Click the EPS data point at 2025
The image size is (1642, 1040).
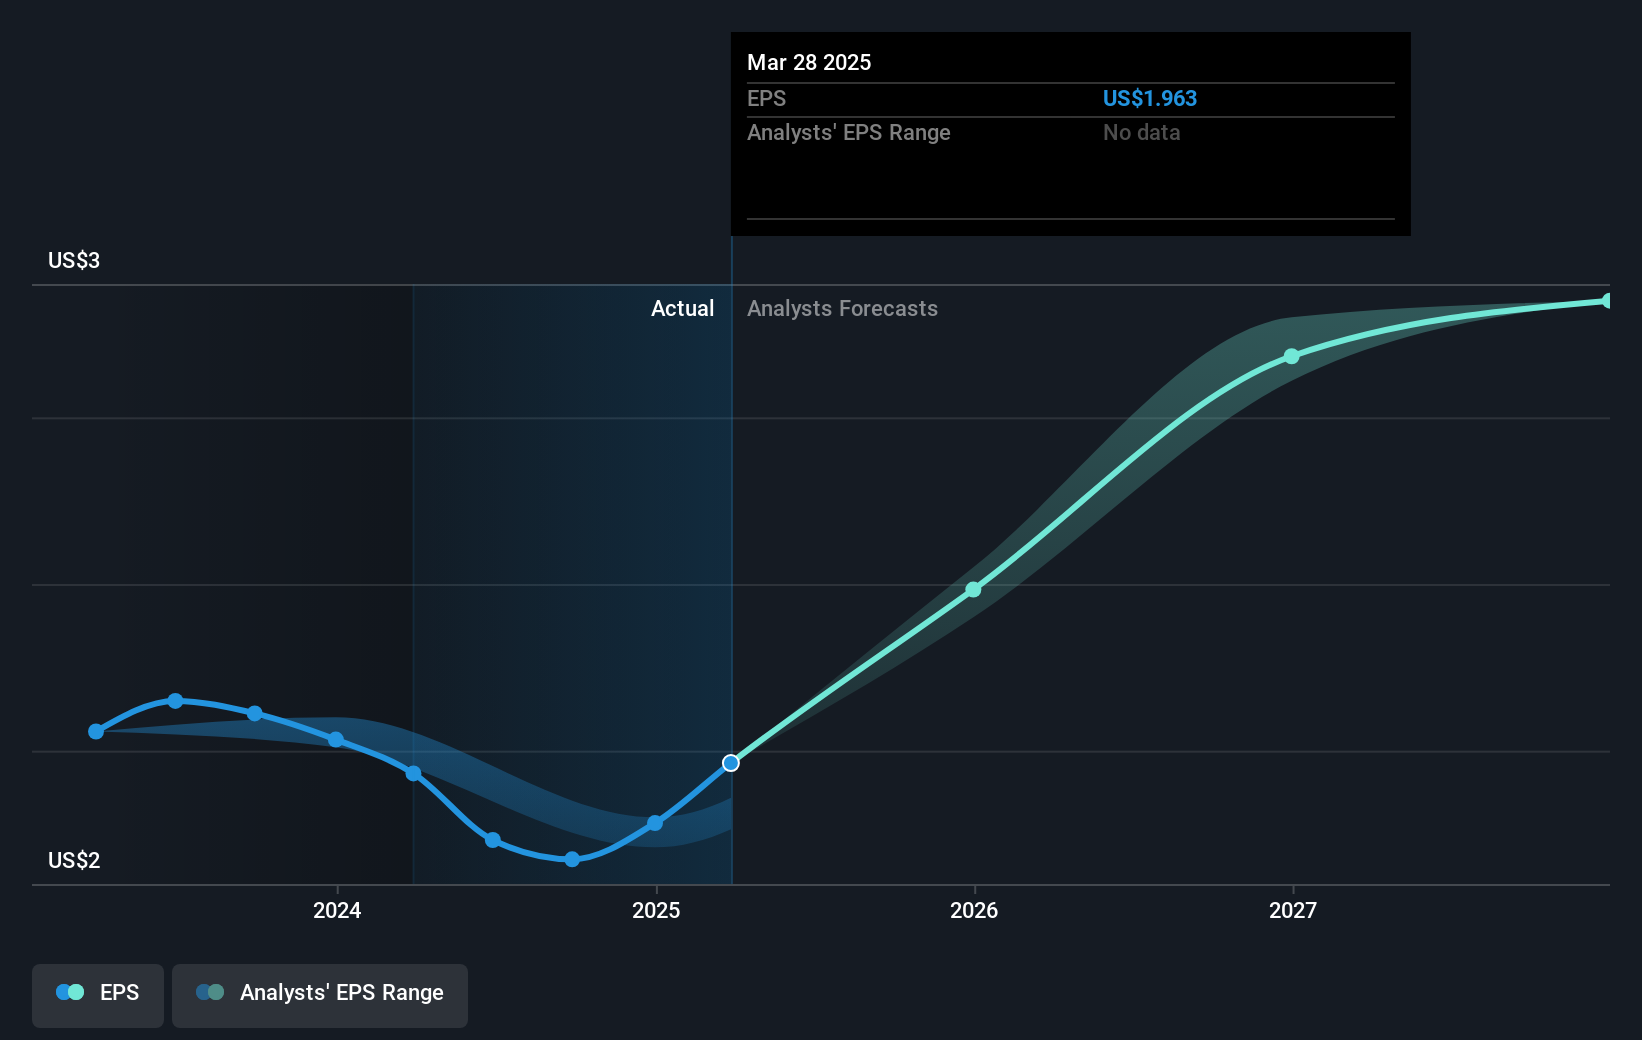click(655, 823)
